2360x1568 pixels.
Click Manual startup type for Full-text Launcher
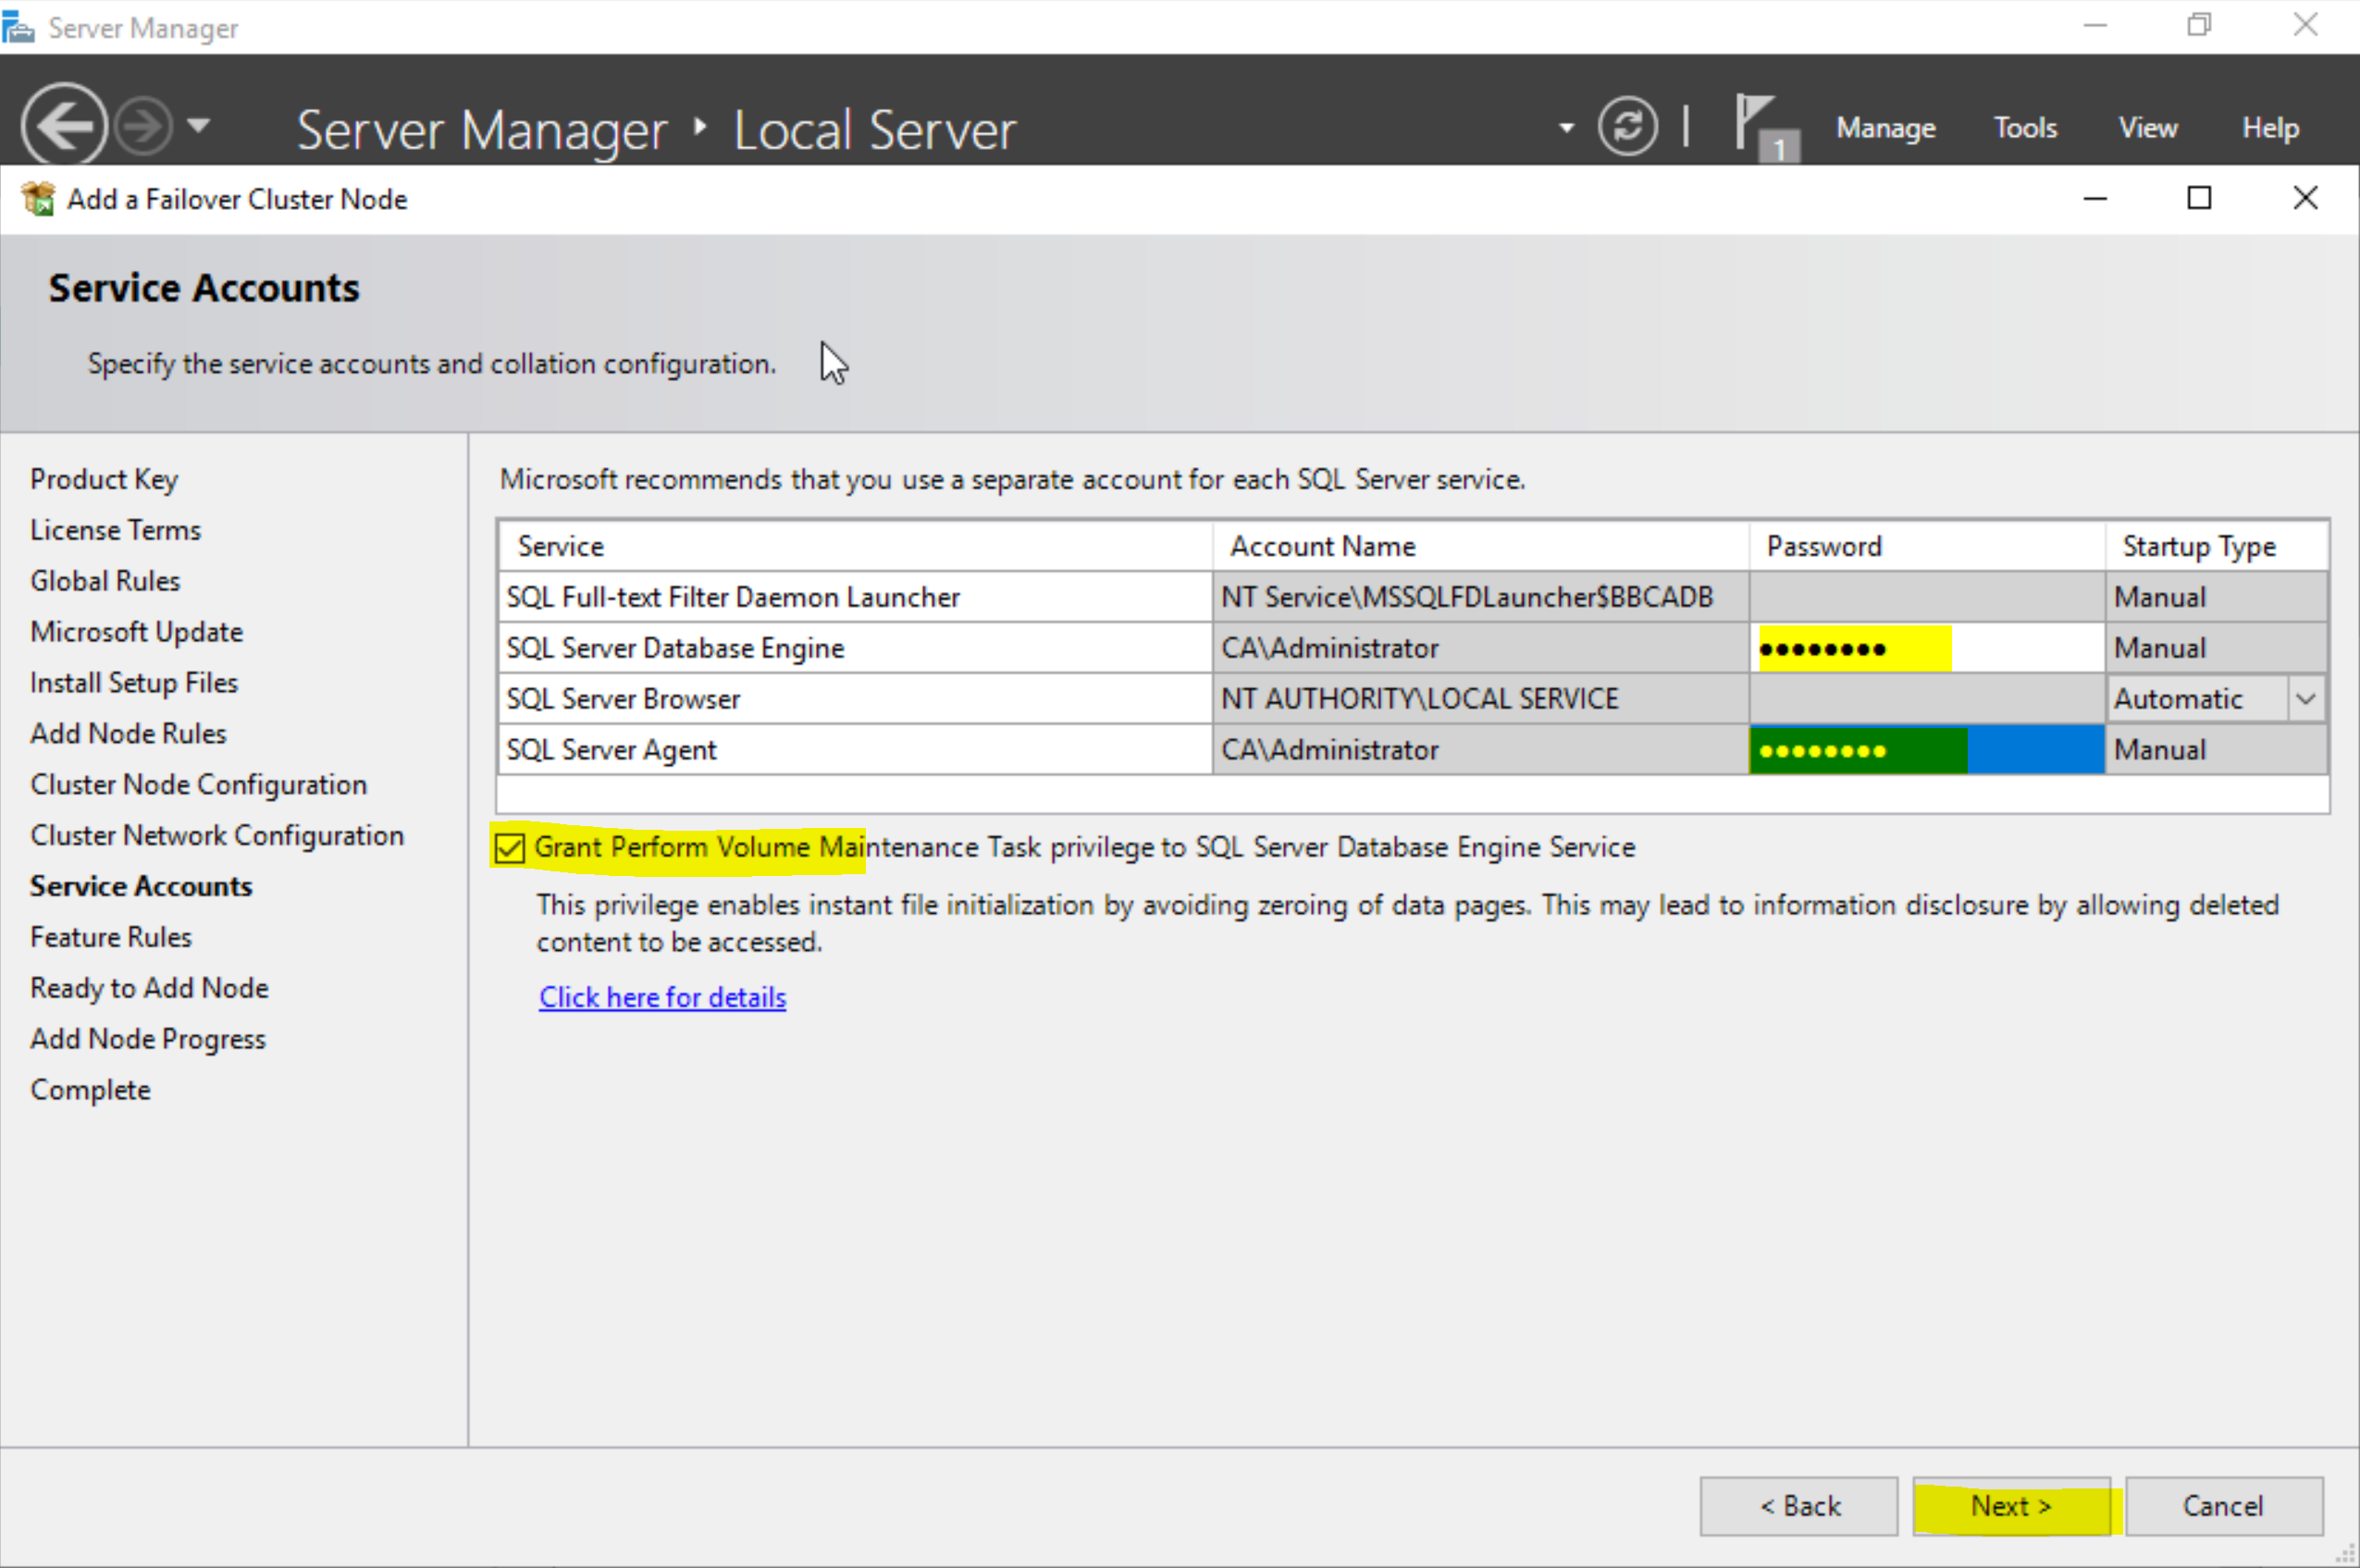click(2217, 597)
